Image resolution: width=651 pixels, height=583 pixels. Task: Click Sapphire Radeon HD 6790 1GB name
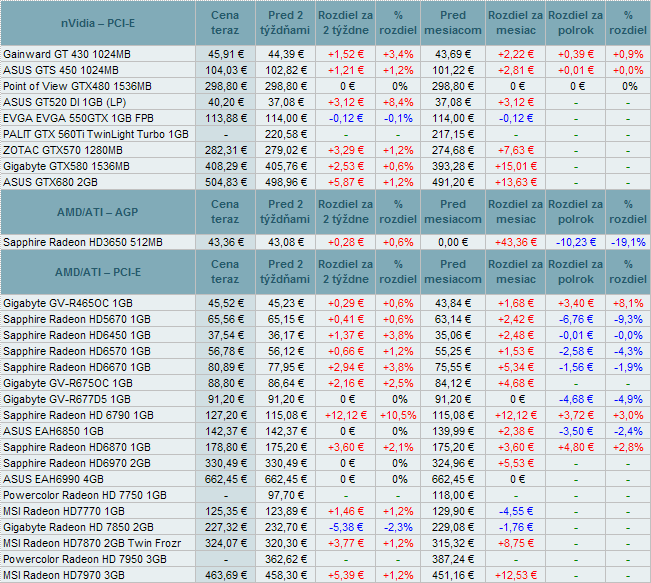tap(78, 415)
